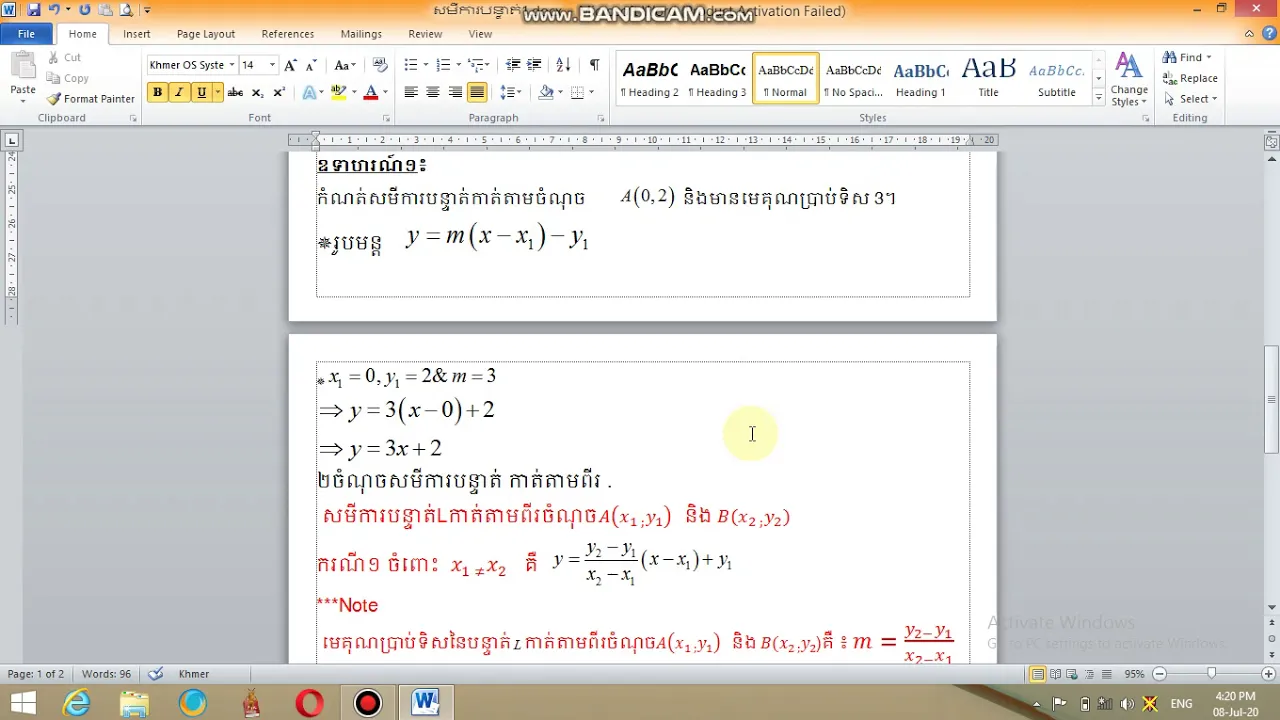Switch to Web Layout view

tap(1073, 674)
